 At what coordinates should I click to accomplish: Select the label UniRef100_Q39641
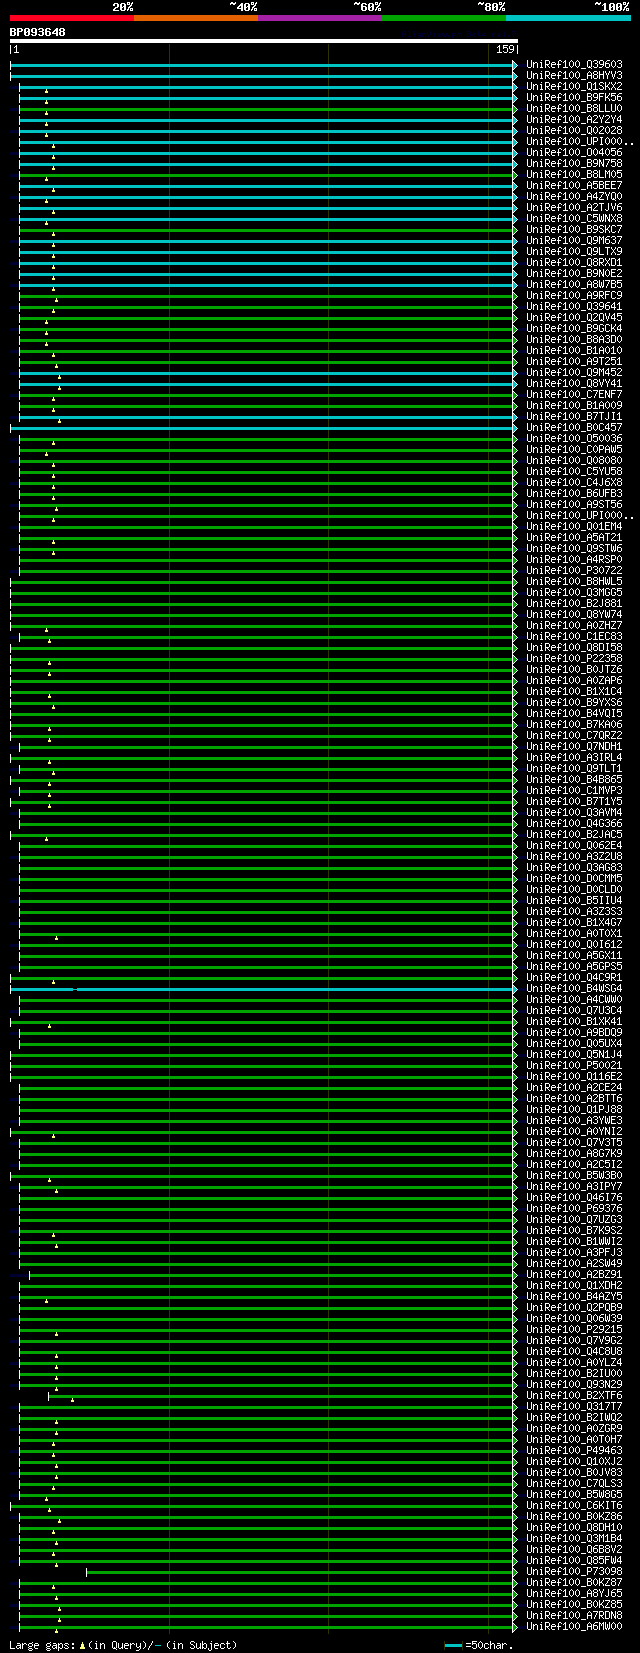click(574, 306)
